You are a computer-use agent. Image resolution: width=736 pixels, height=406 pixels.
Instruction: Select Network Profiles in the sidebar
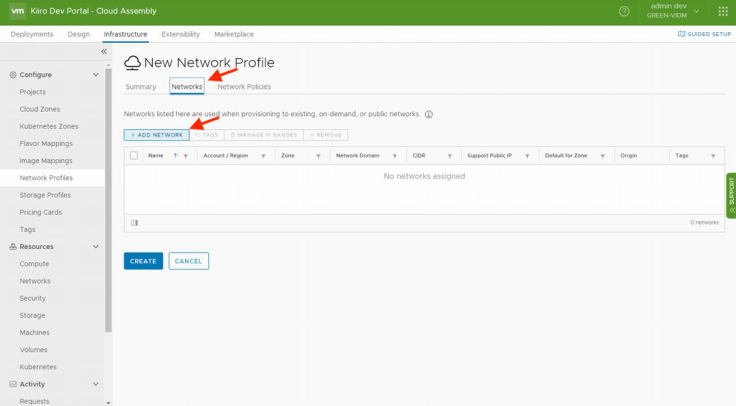click(x=52, y=178)
